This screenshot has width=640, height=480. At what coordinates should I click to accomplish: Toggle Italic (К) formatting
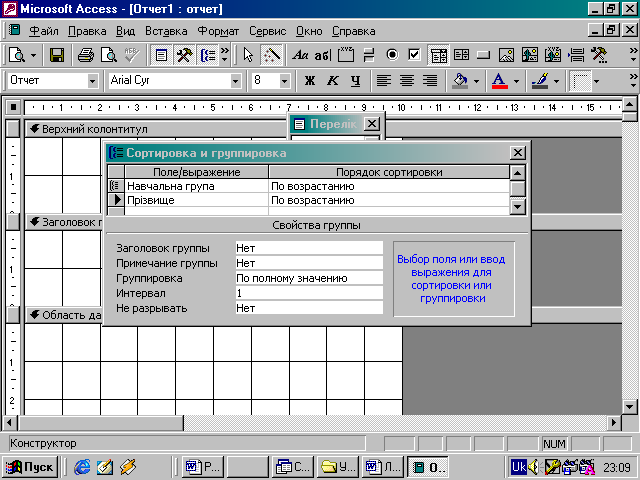333,80
